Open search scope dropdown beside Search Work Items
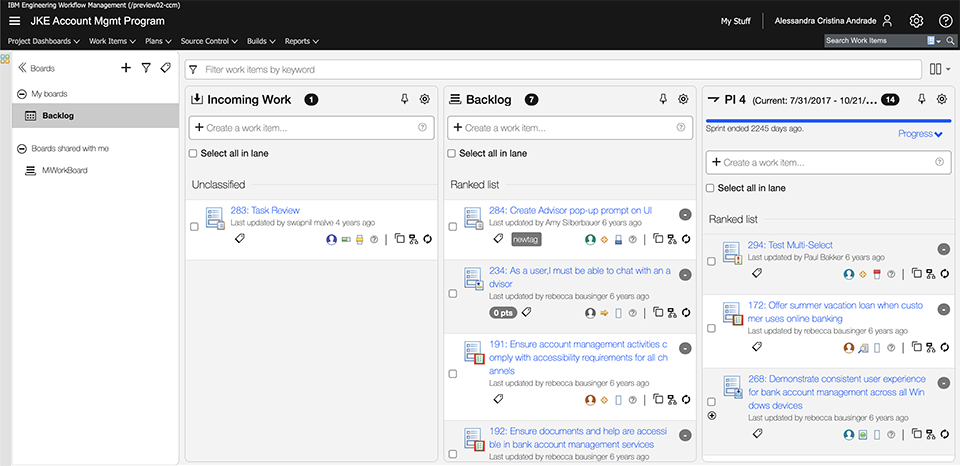Screen dimensions: 960x466 tap(934, 40)
